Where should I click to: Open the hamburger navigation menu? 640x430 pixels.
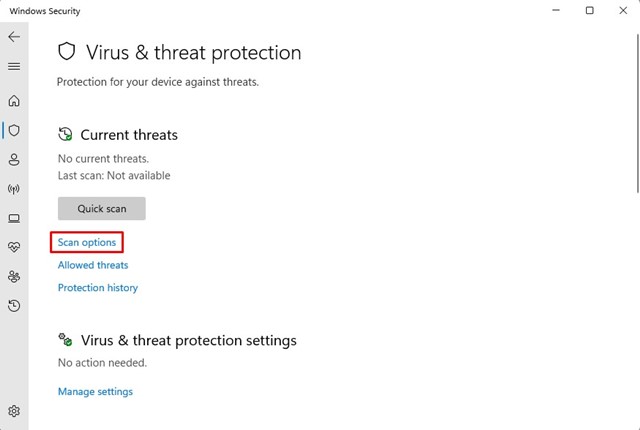[x=14, y=67]
